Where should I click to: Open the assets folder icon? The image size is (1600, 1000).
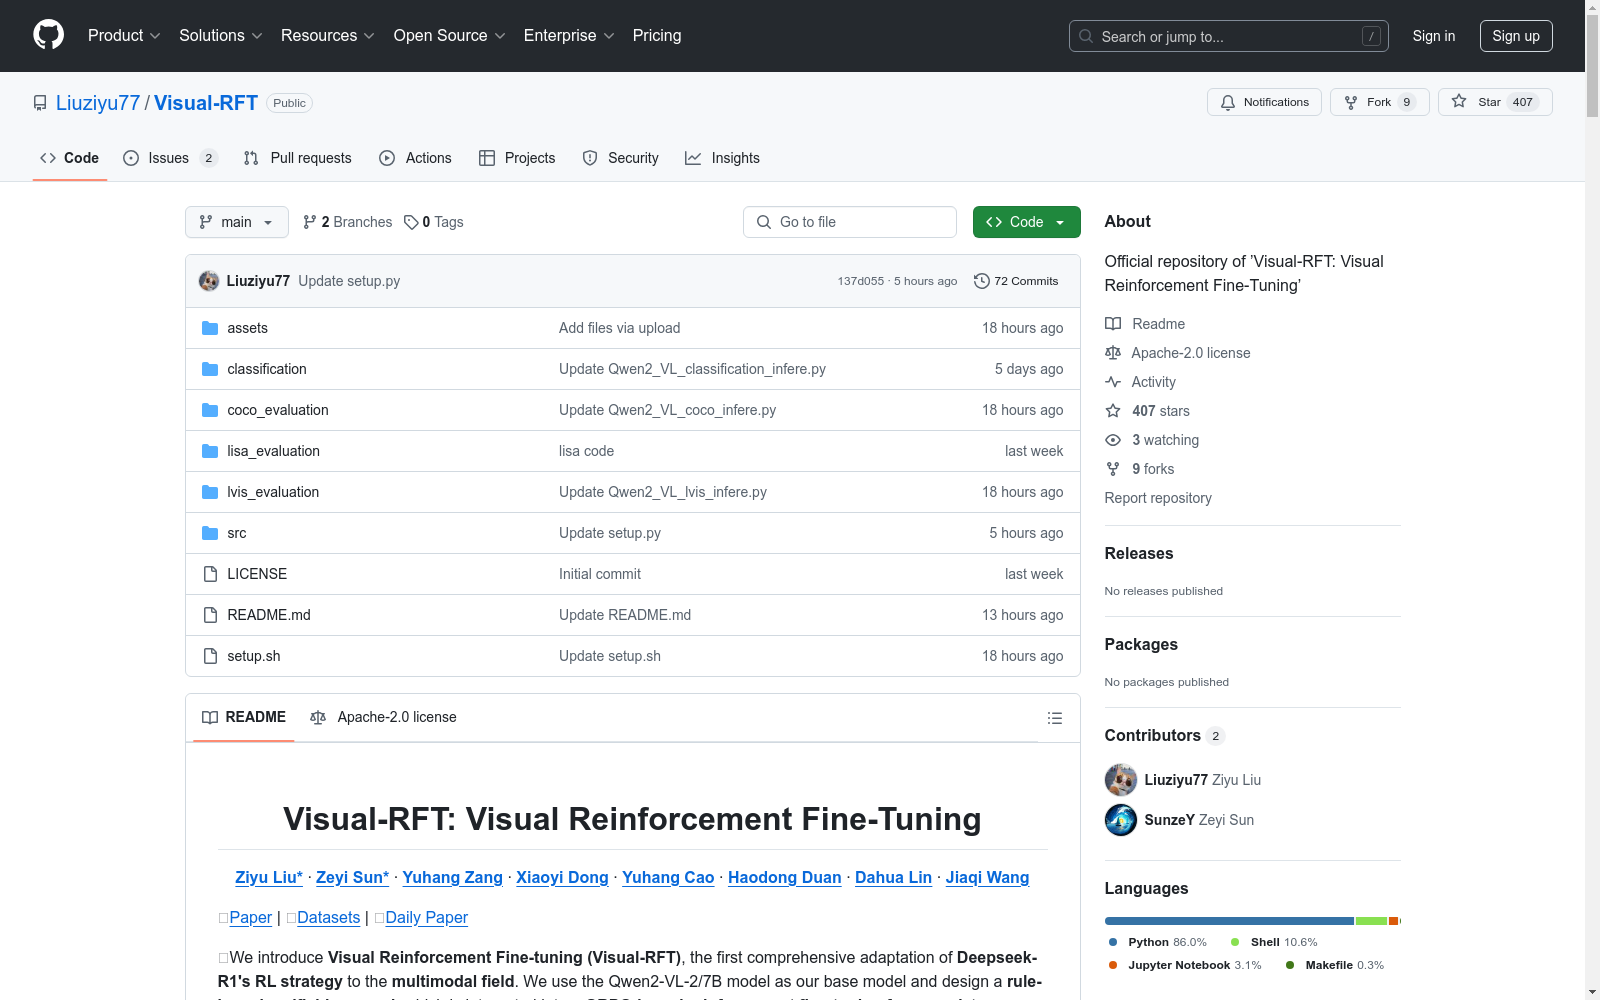[210, 328]
